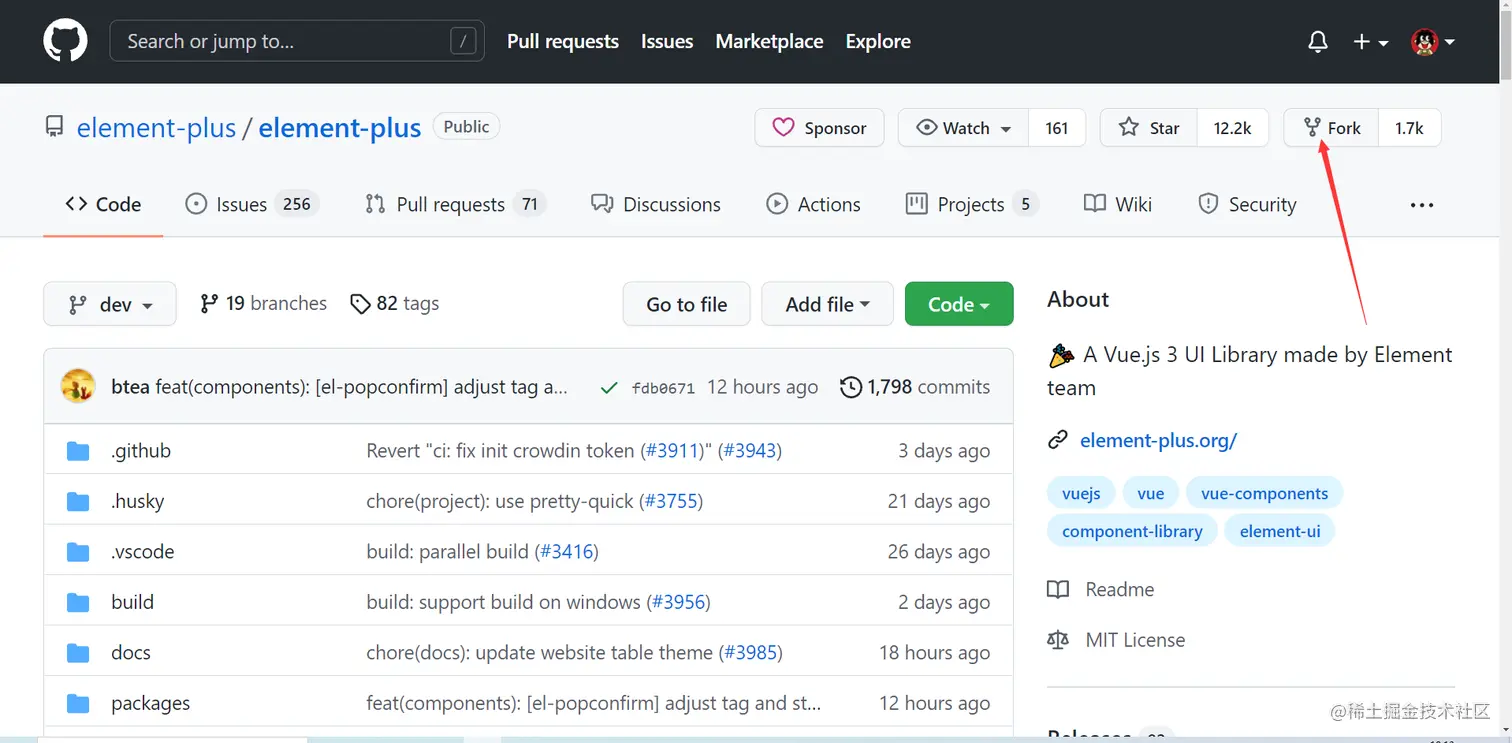
Task: Click the Sponsor heart button
Action: coord(820,128)
